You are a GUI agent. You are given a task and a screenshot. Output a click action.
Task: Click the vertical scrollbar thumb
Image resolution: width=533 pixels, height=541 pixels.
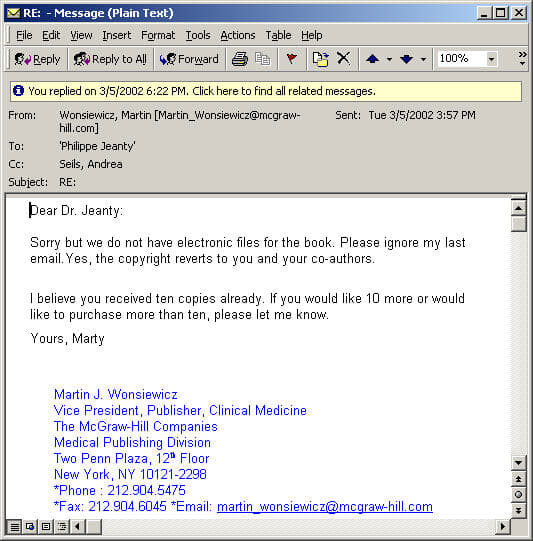[519, 224]
